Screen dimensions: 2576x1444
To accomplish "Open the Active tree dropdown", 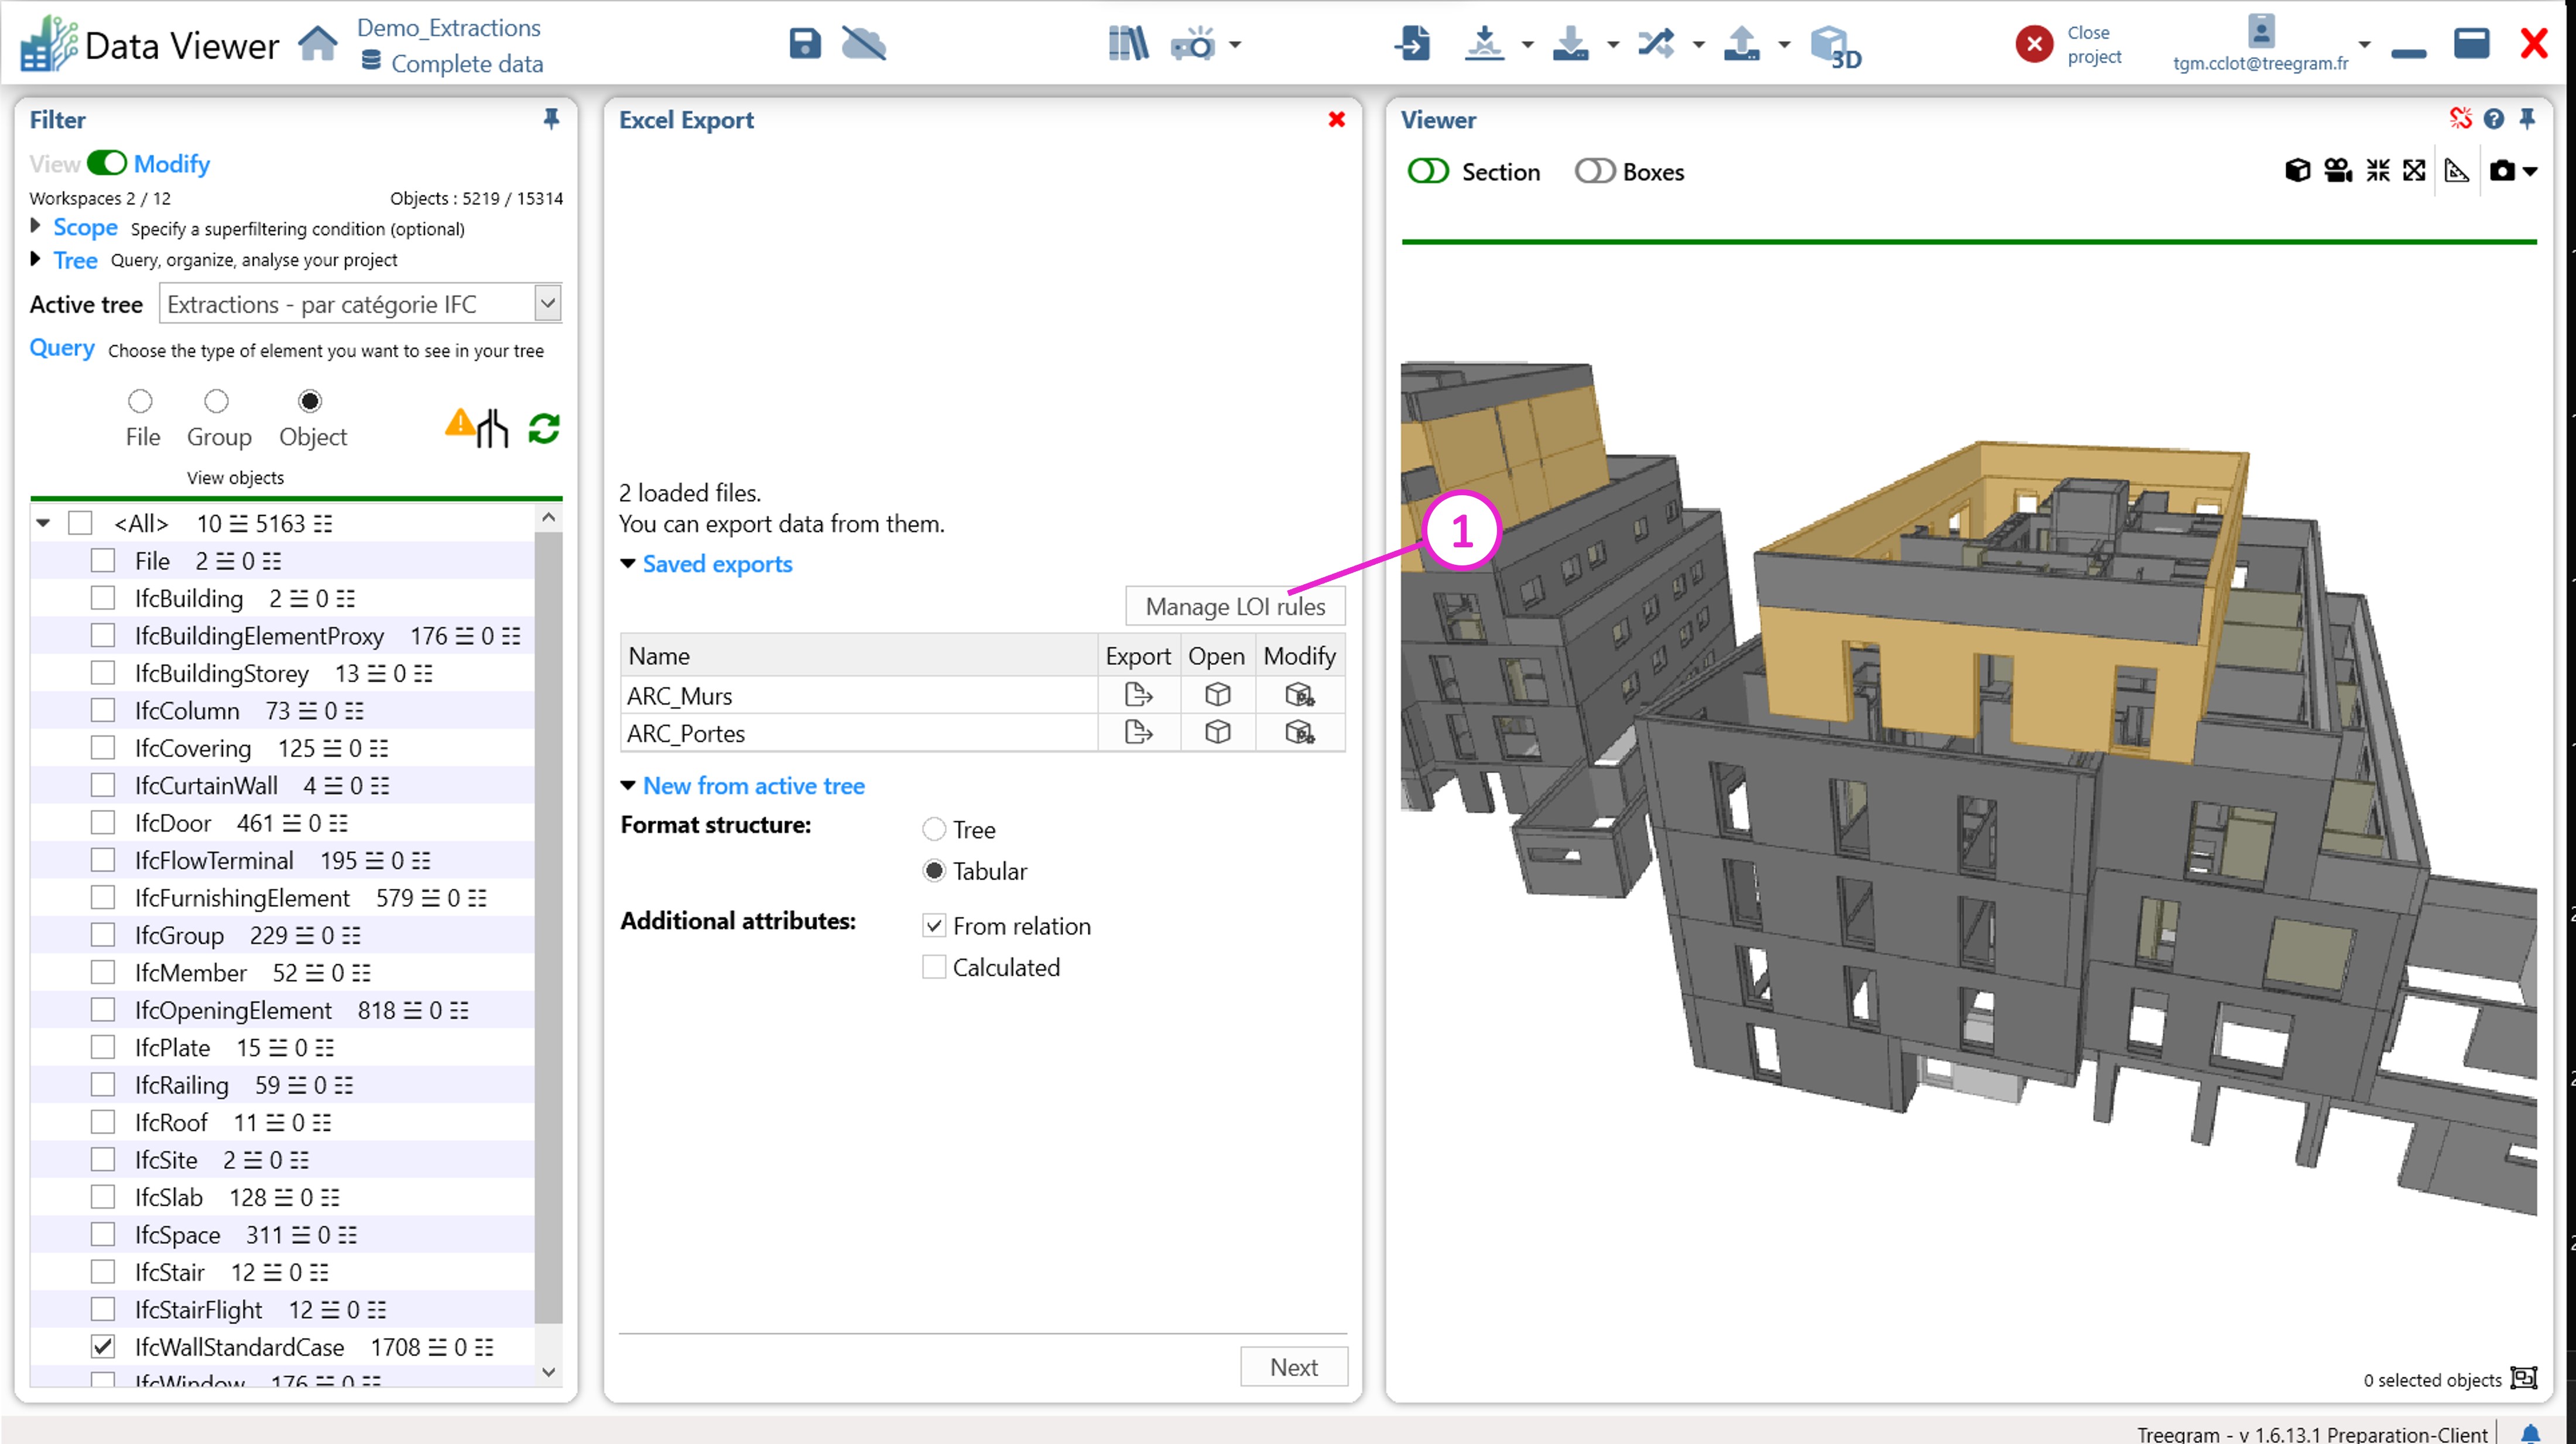I will [x=547, y=304].
